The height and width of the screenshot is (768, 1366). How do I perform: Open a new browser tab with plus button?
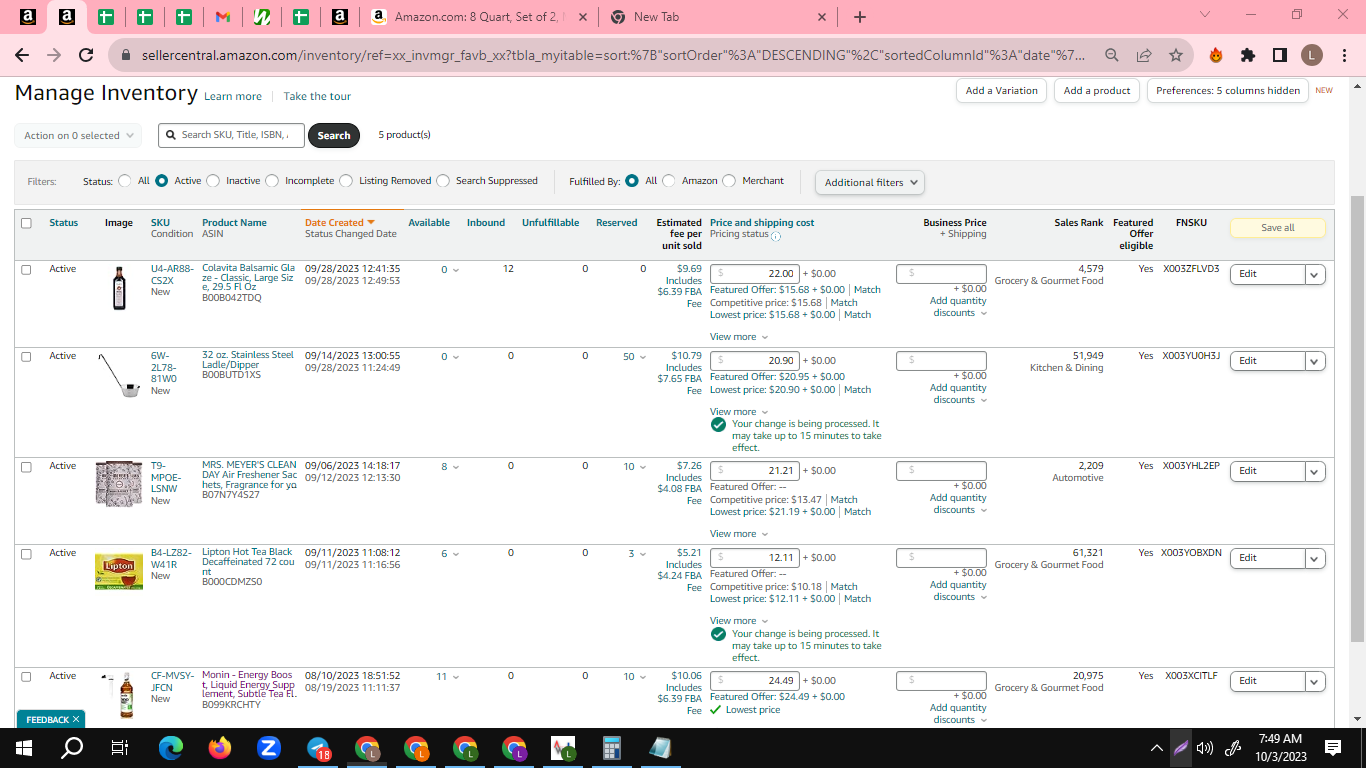pos(860,17)
